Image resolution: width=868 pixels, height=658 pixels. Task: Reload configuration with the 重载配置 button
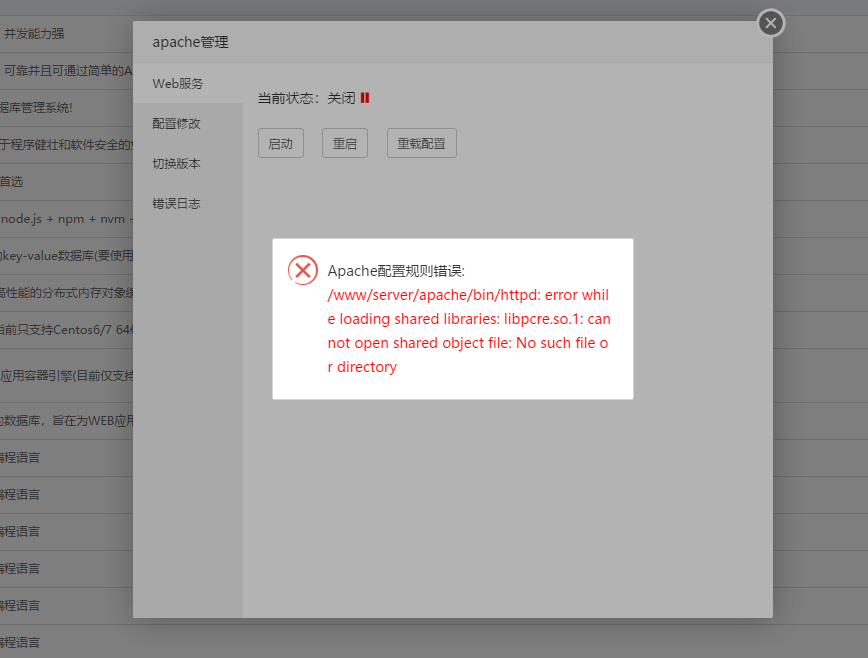click(x=422, y=143)
